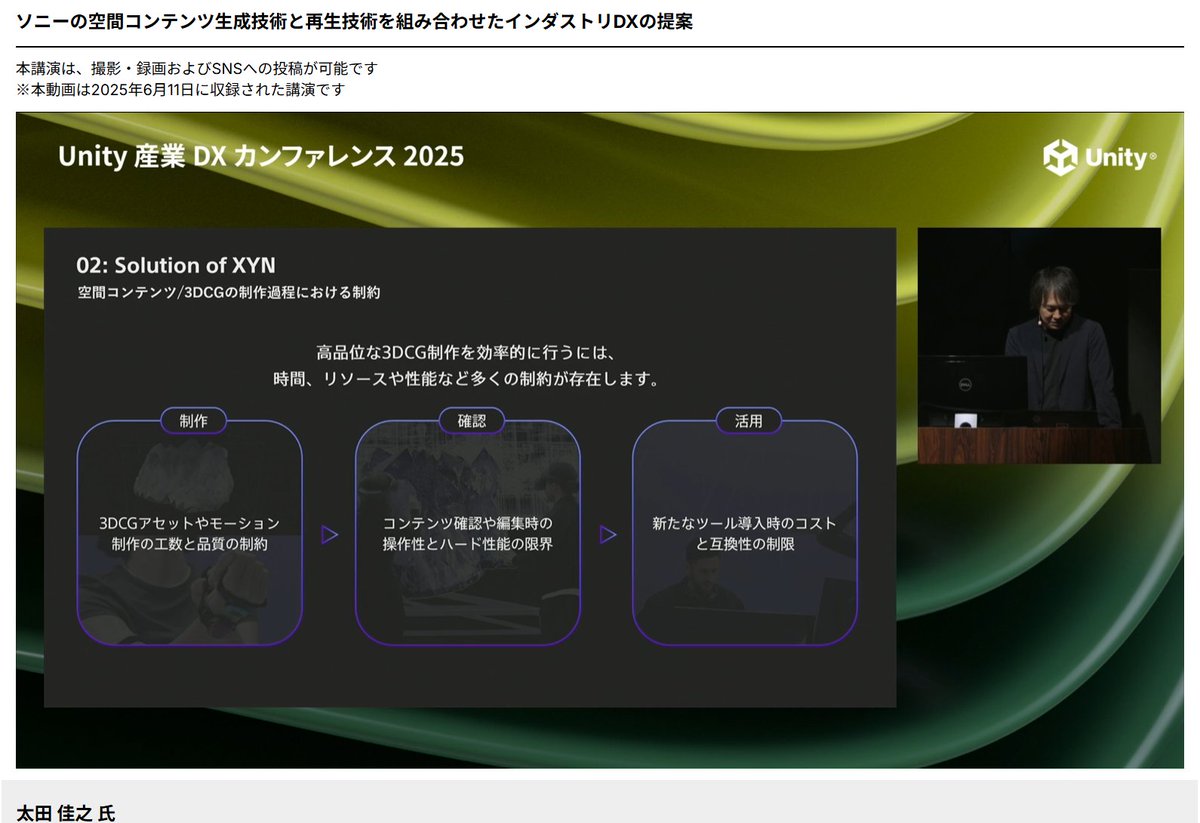The width and height of the screenshot is (1200, 823).
Task: Click the 制作 pill label
Action: point(194,421)
